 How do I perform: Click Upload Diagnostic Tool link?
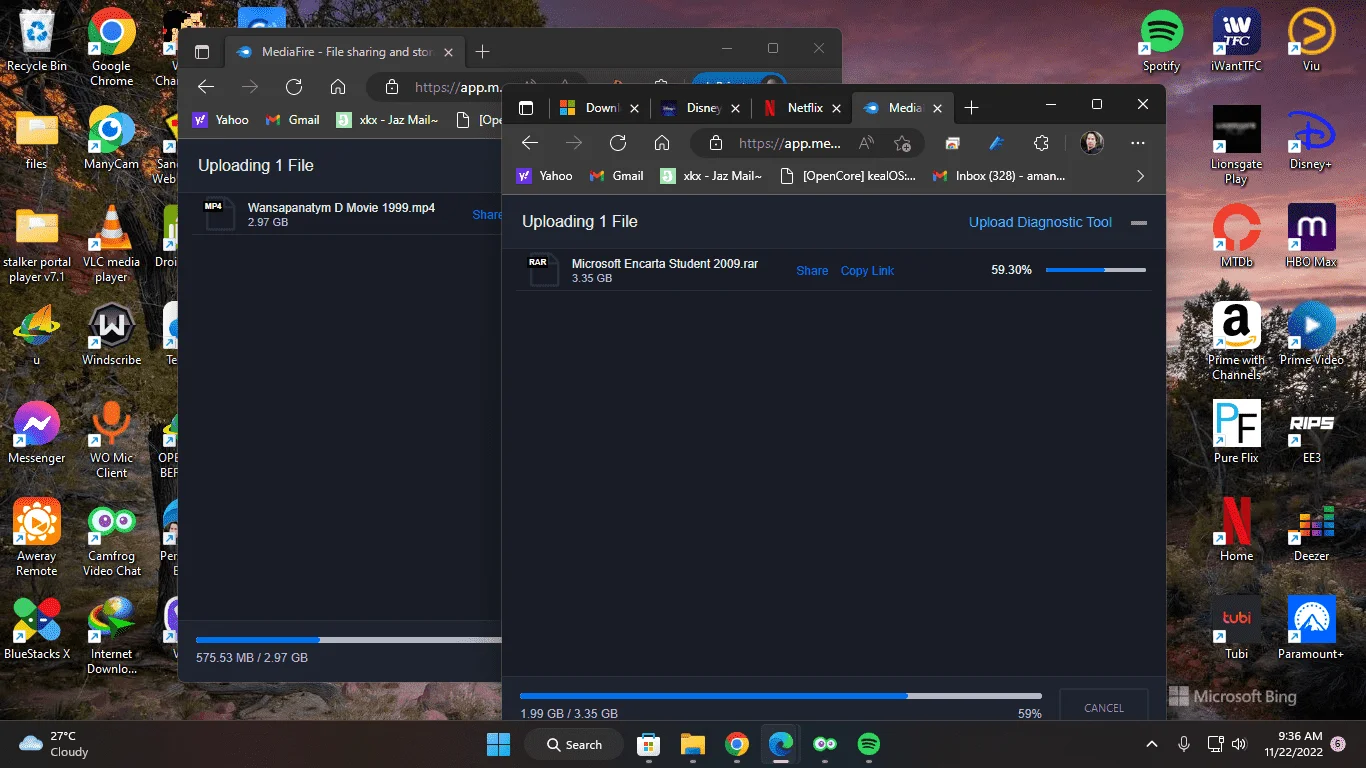tap(1040, 222)
